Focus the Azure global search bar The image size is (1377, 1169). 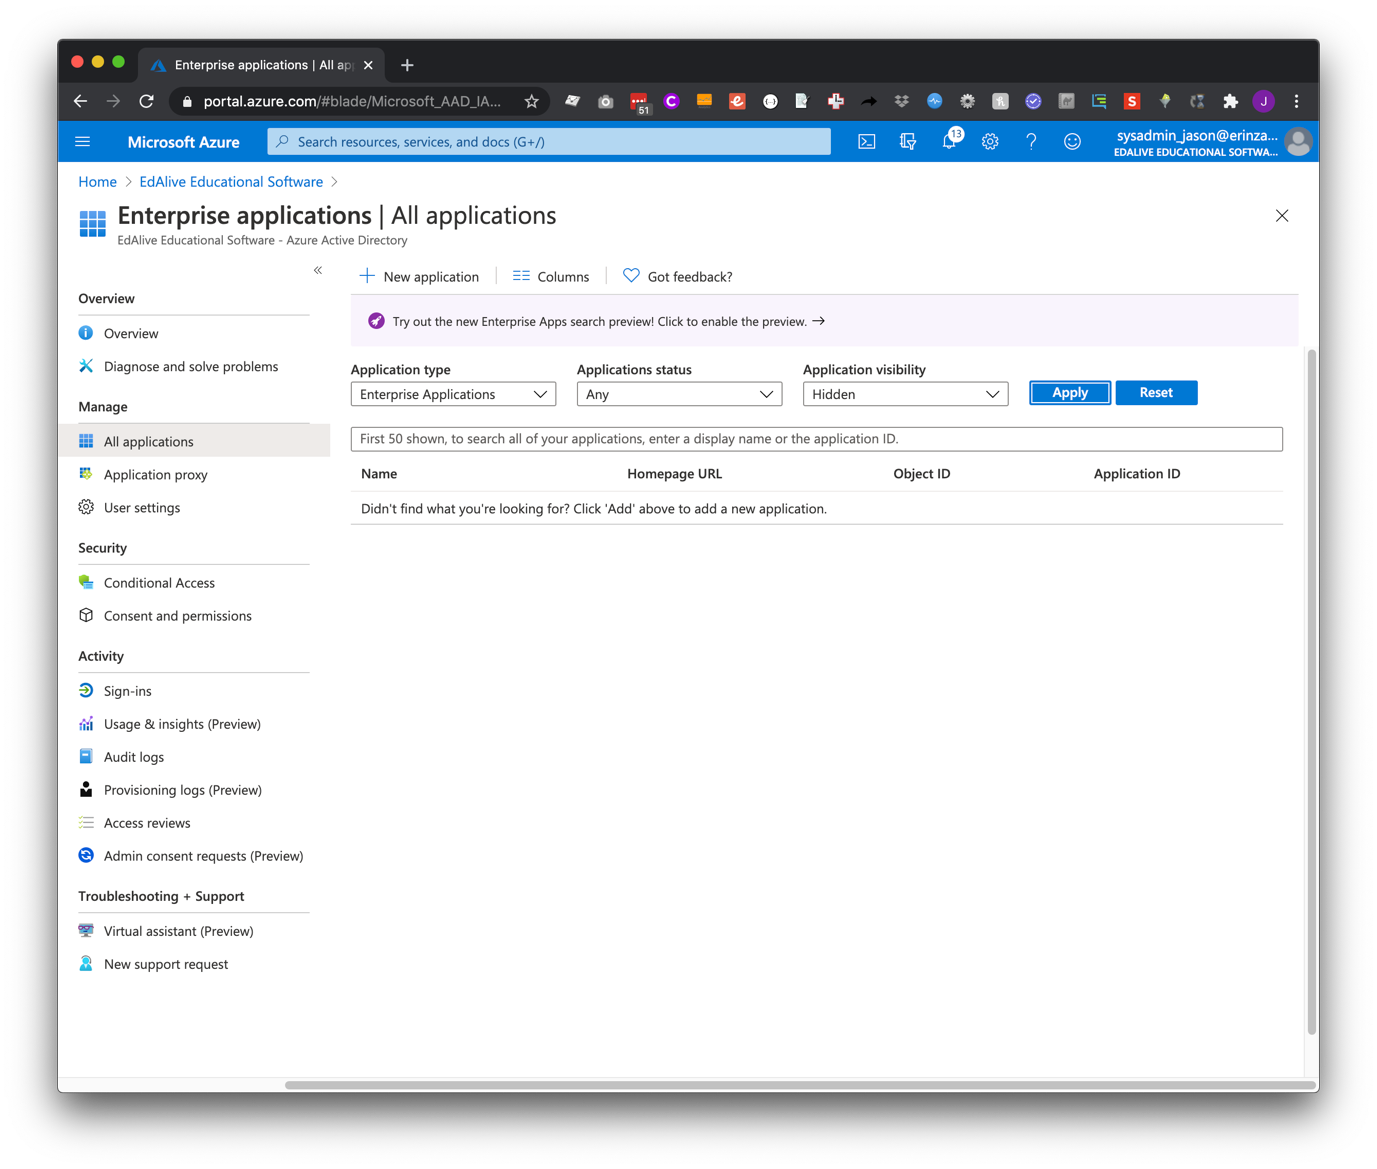click(x=549, y=142)
